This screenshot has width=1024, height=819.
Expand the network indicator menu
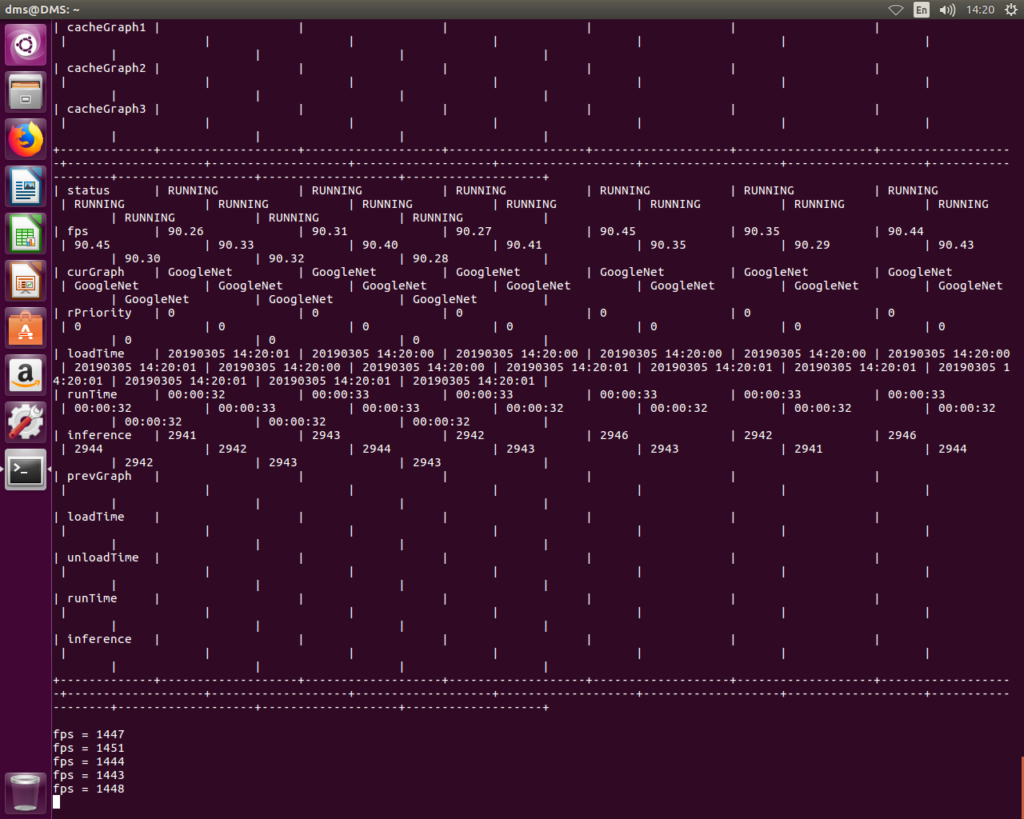coord(895,10)
